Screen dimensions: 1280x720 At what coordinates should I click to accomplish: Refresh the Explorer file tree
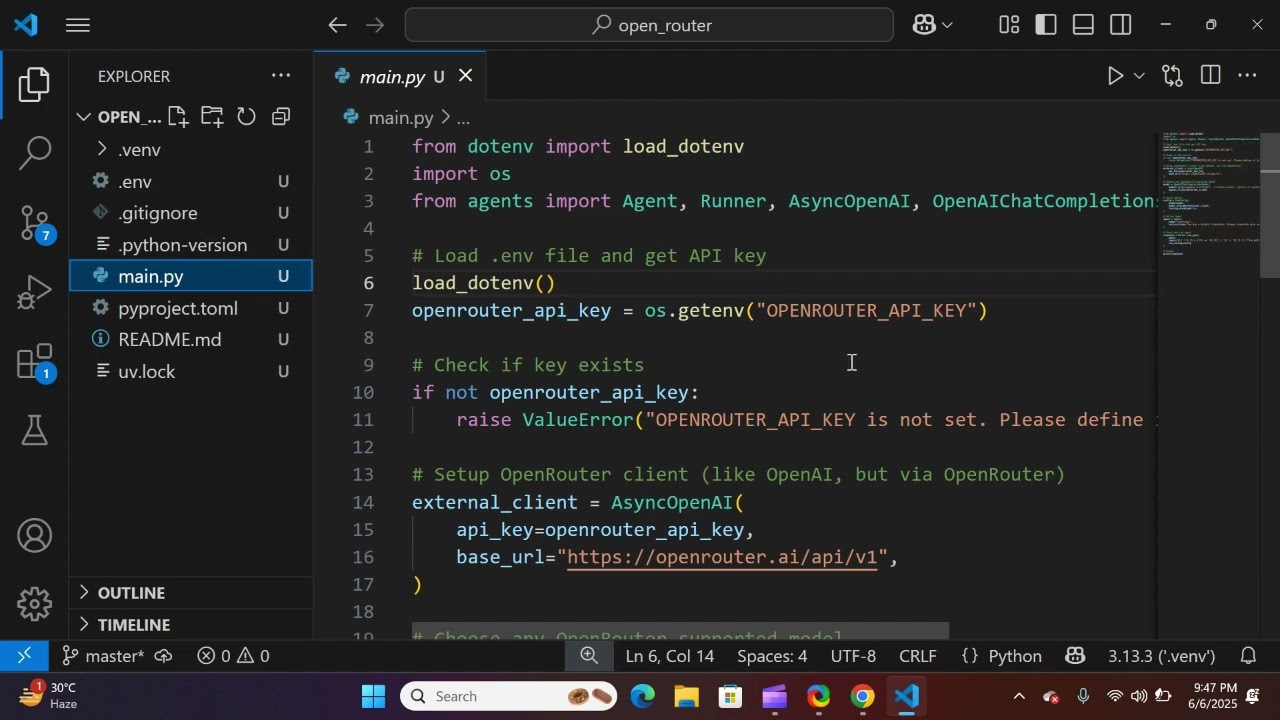coord(246,117)
